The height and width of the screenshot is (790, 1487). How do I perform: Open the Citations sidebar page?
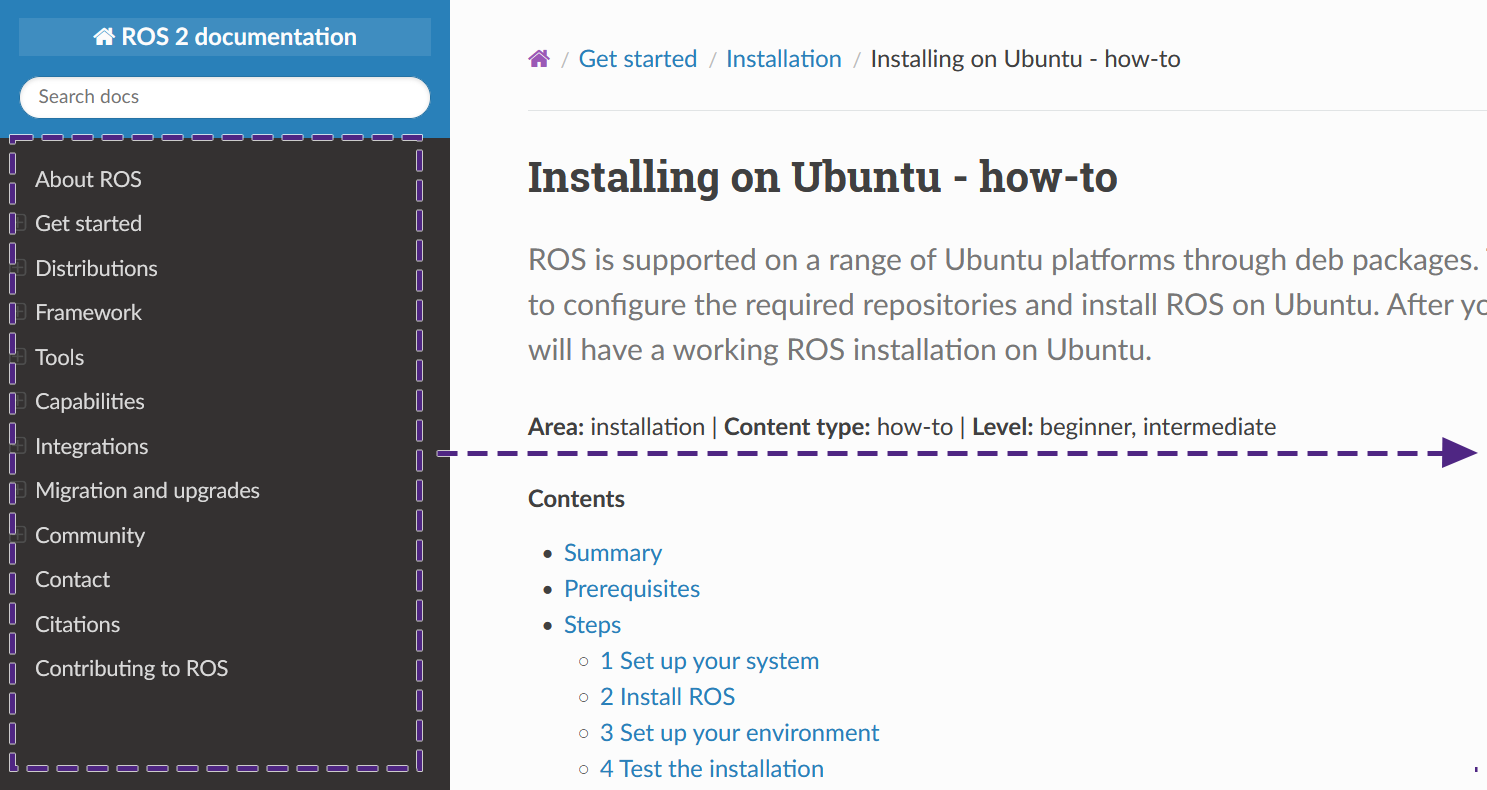coord(77,625)
